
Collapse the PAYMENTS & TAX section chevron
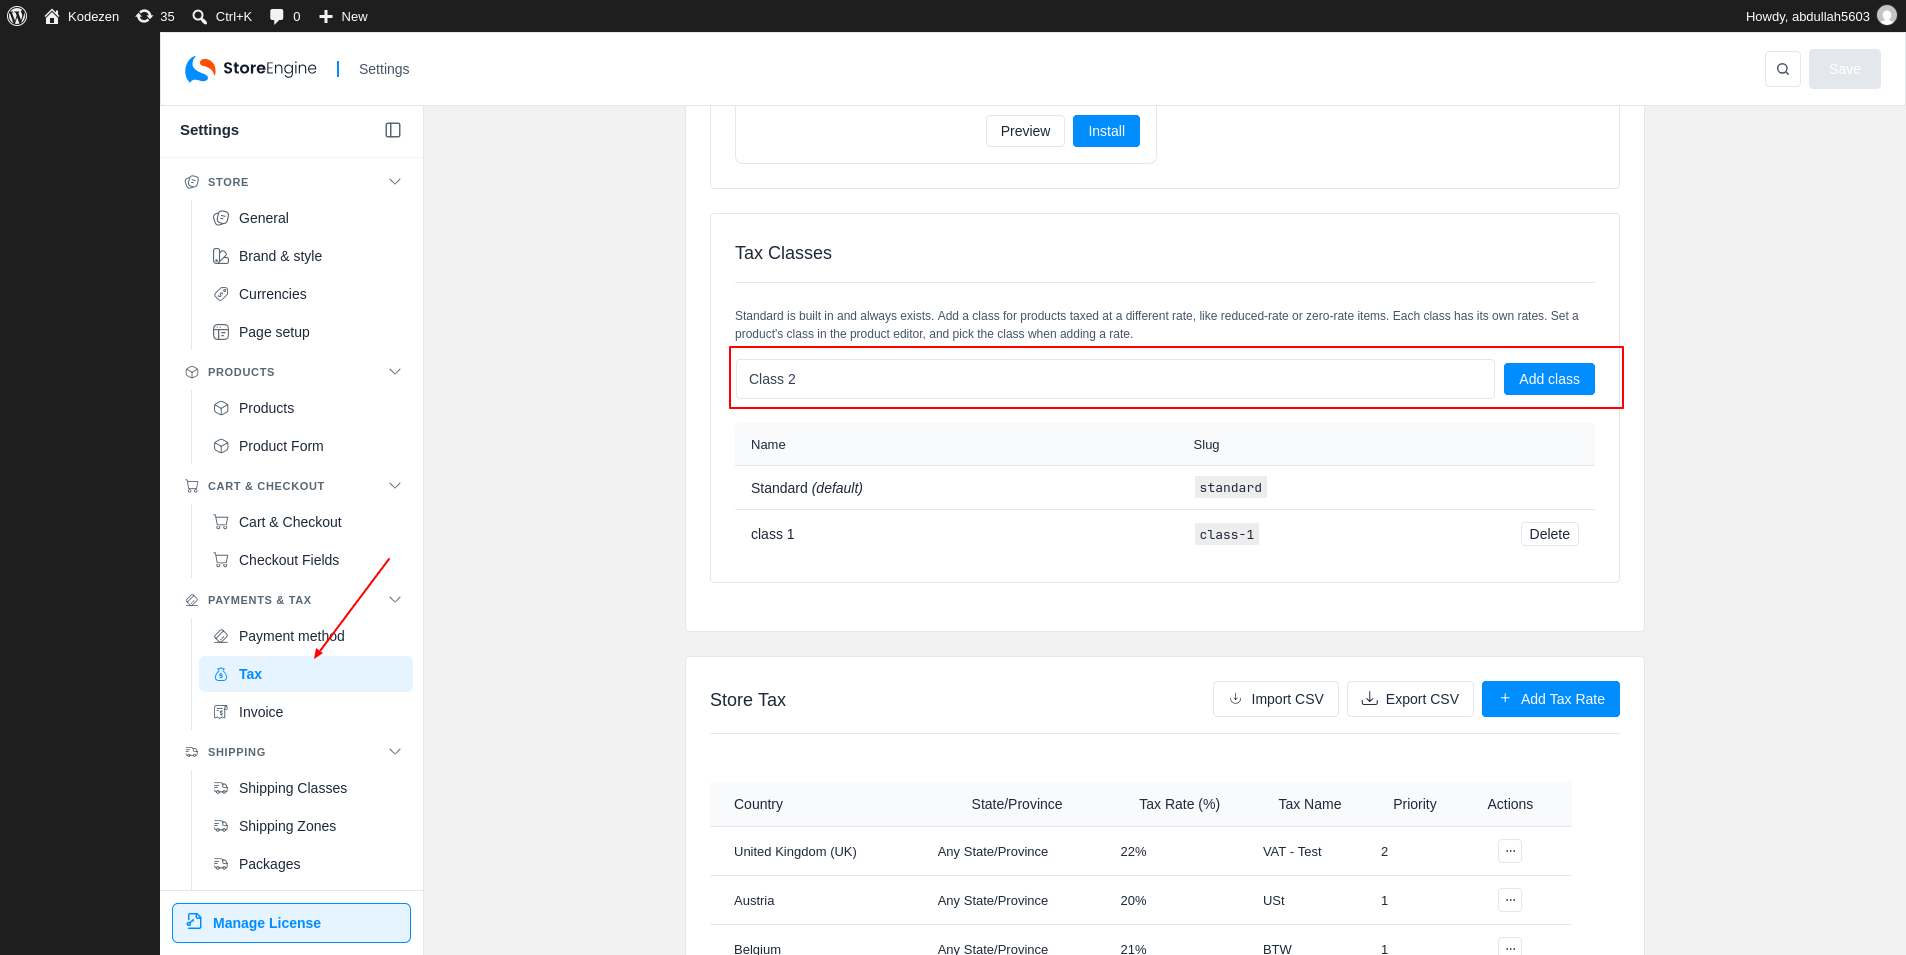[x=395, y=600]
